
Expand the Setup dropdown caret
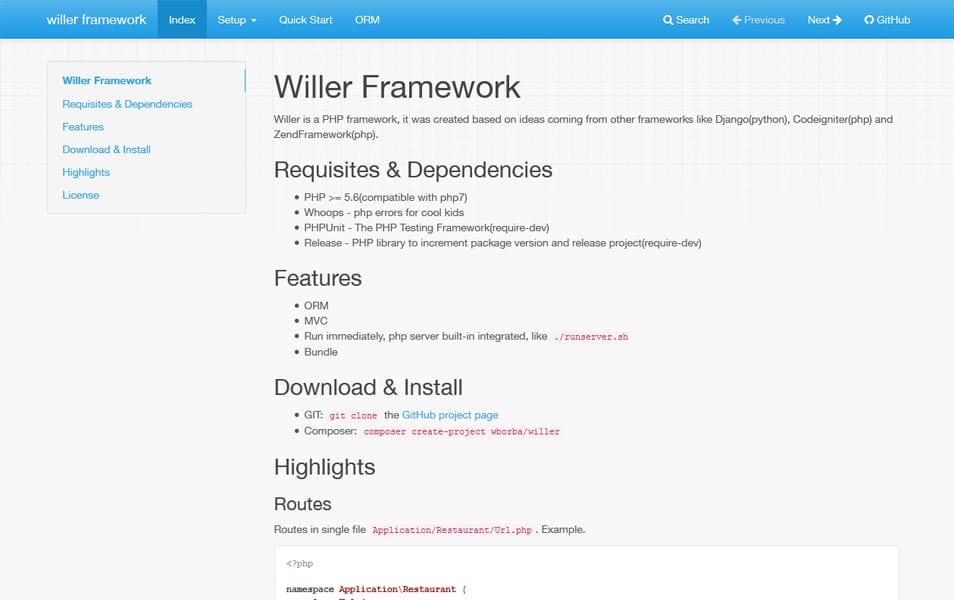(254, 21)
